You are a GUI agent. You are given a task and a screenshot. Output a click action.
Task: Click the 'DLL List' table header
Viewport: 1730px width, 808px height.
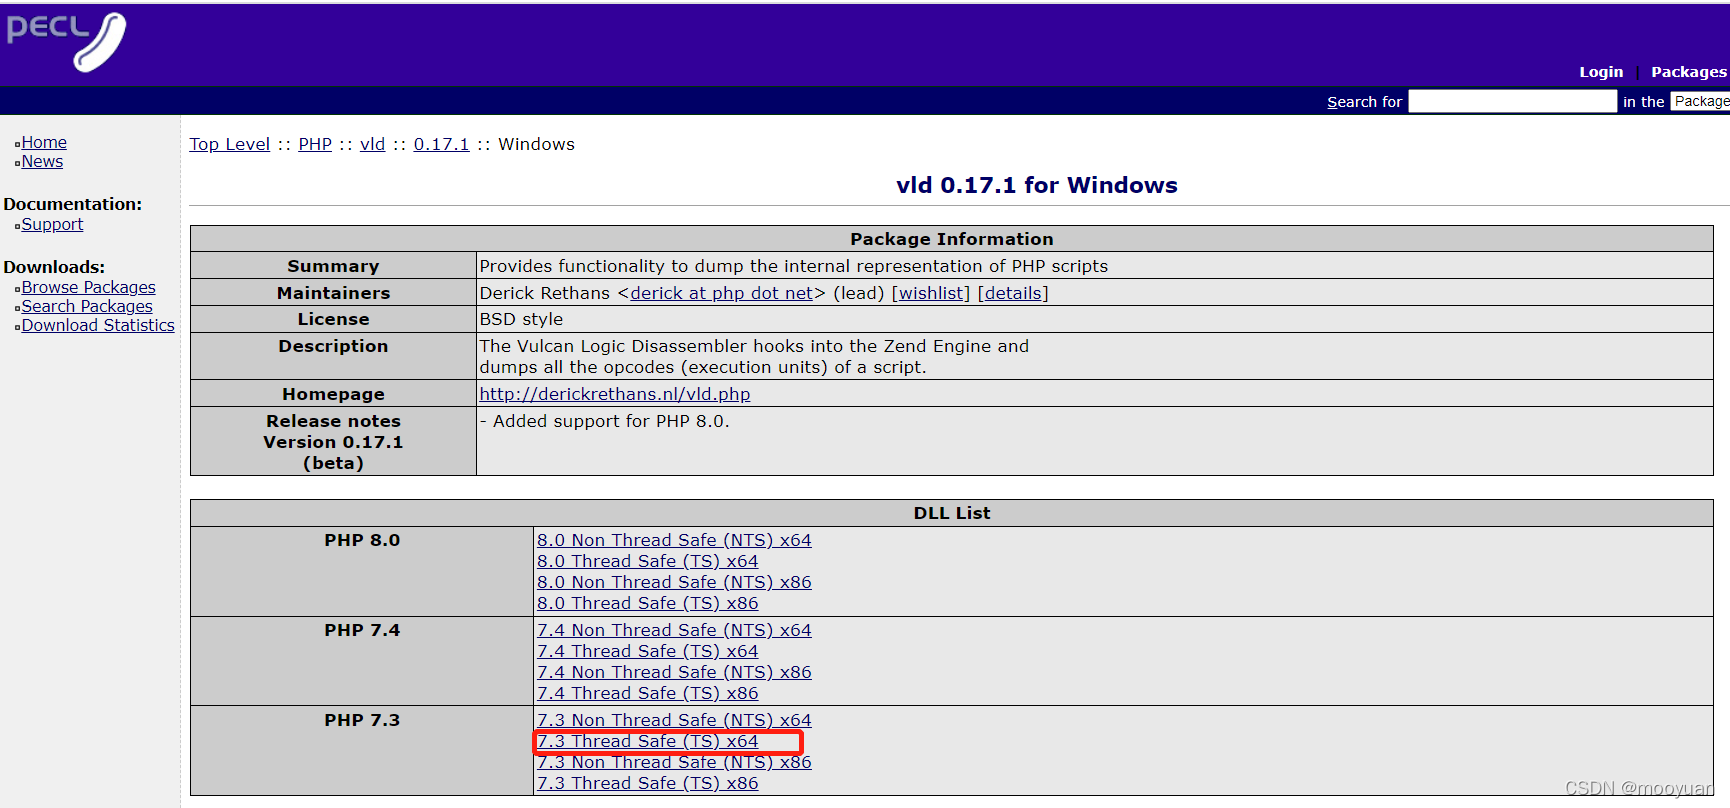[x=952, y=513]
